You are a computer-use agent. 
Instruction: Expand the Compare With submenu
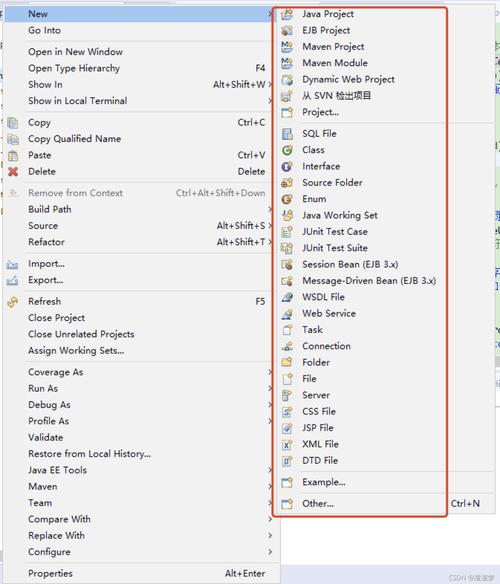(x=270, y=519)
